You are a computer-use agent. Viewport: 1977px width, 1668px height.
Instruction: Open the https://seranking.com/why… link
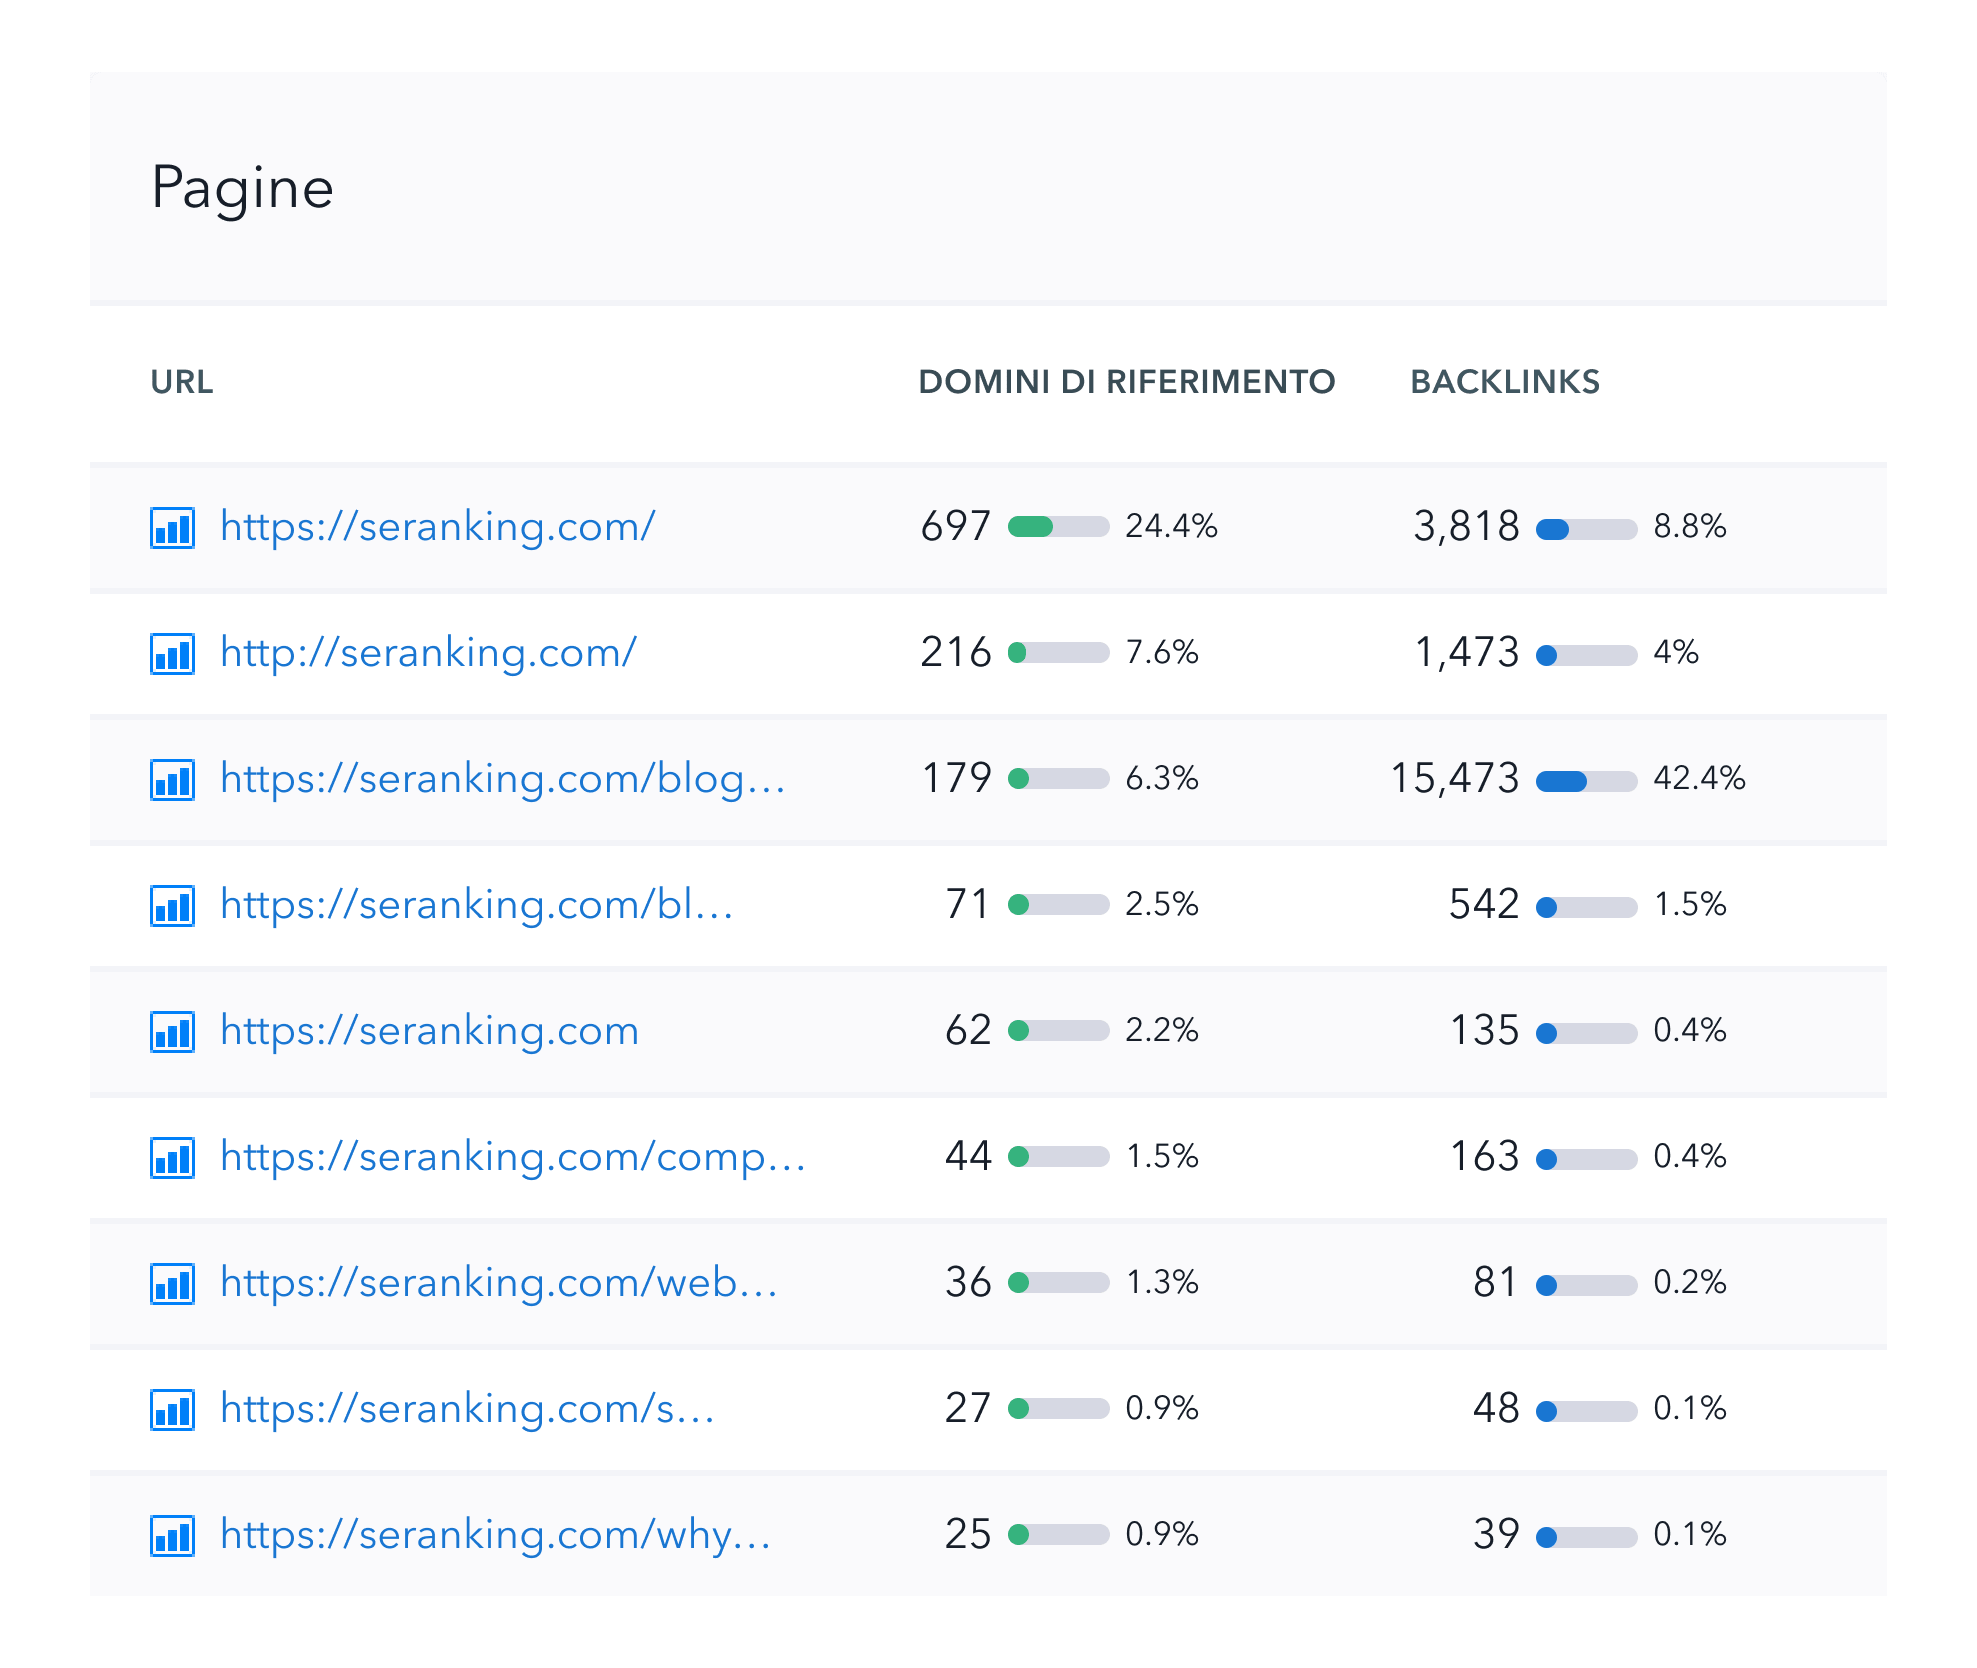point(496,1535)
